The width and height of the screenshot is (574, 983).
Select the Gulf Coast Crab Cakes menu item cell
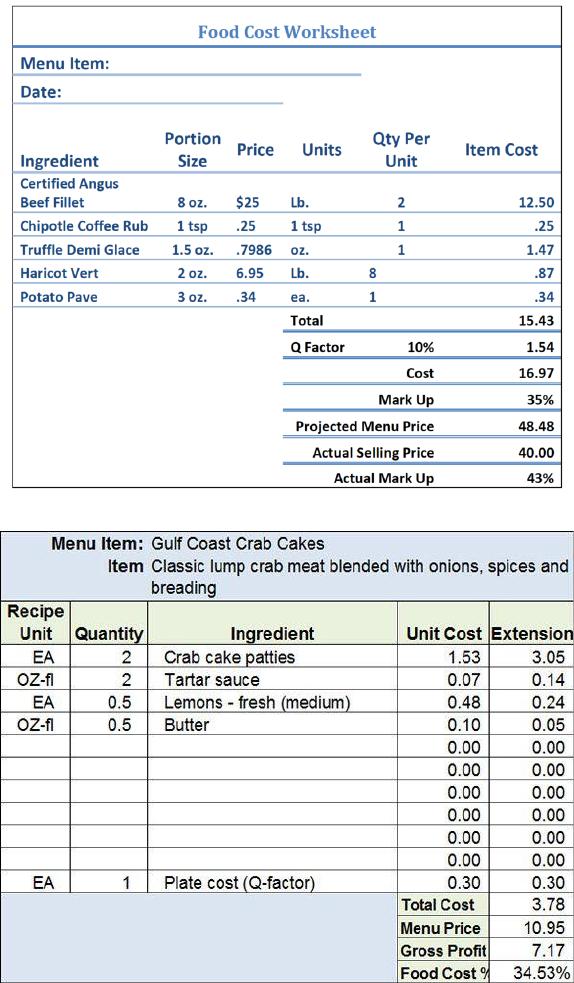[x=238, y=542]
